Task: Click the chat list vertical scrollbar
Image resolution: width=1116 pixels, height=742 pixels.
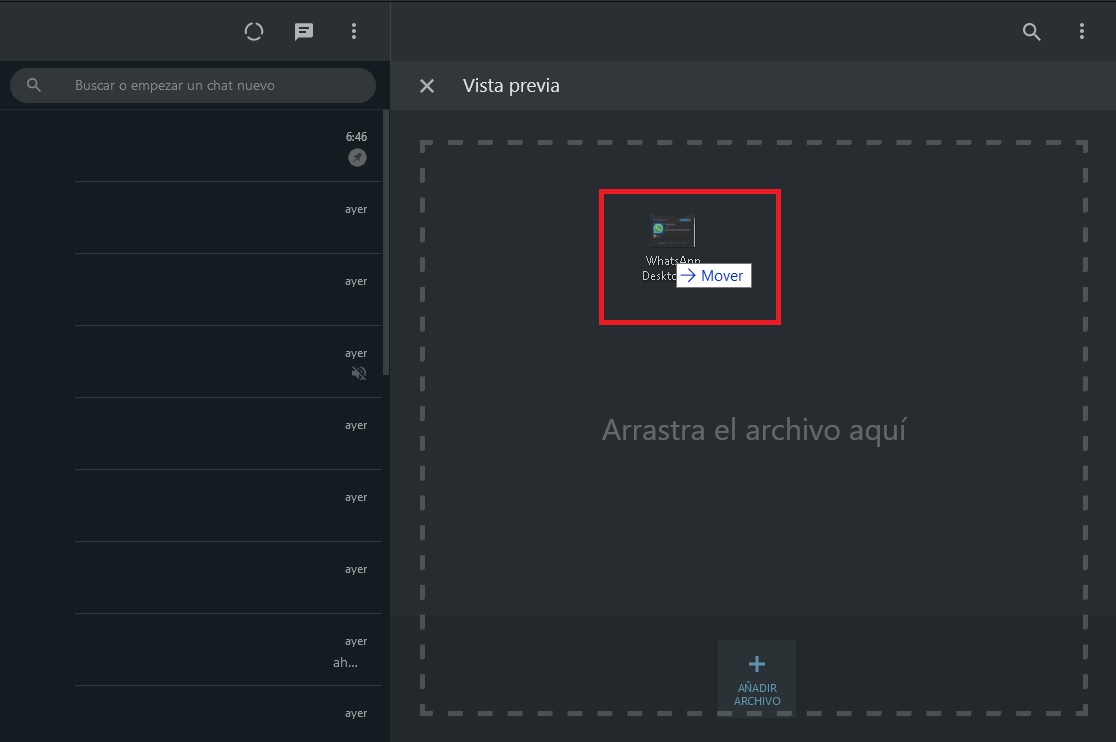Action: 386,240
